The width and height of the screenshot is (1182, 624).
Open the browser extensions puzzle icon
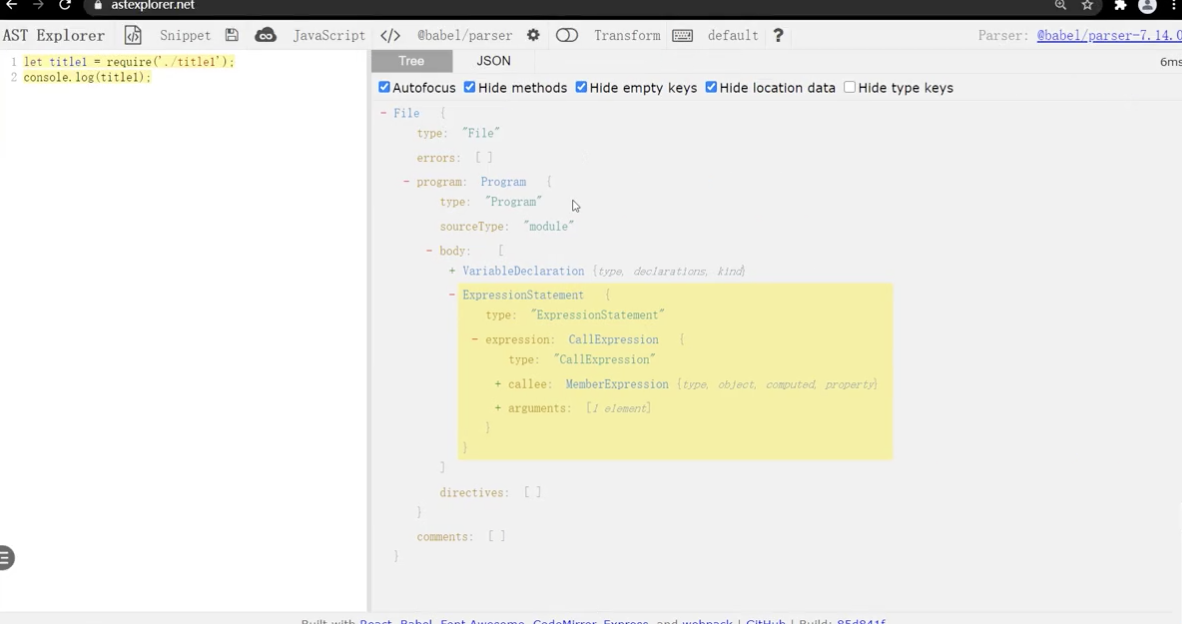tap(1120, 5)
